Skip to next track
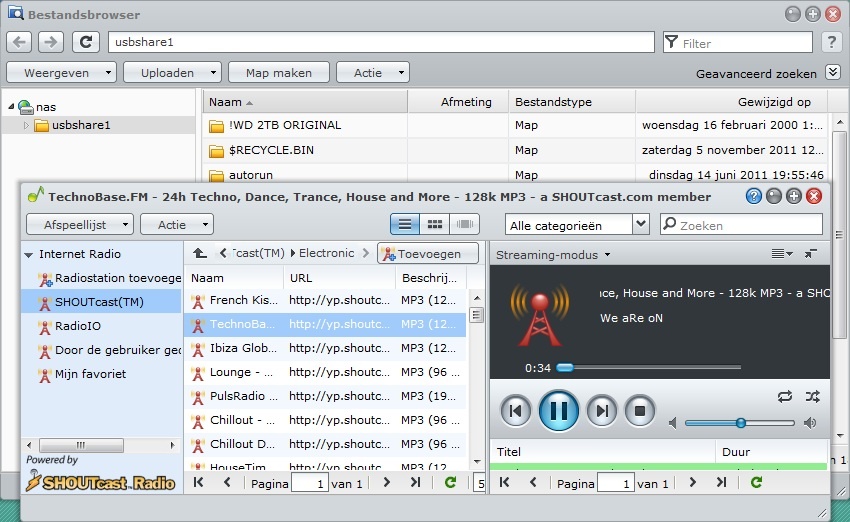850x522 pixels. point(602,411)
